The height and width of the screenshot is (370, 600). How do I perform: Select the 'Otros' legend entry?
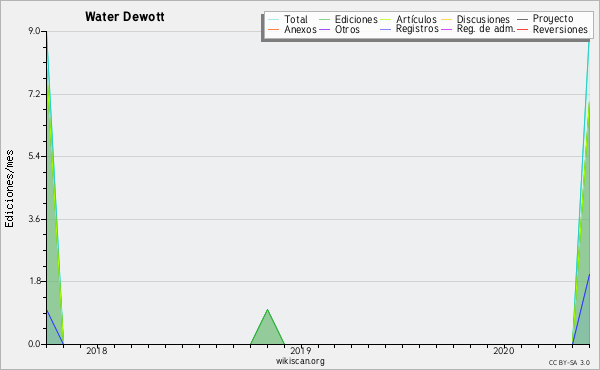coord(339,29)
